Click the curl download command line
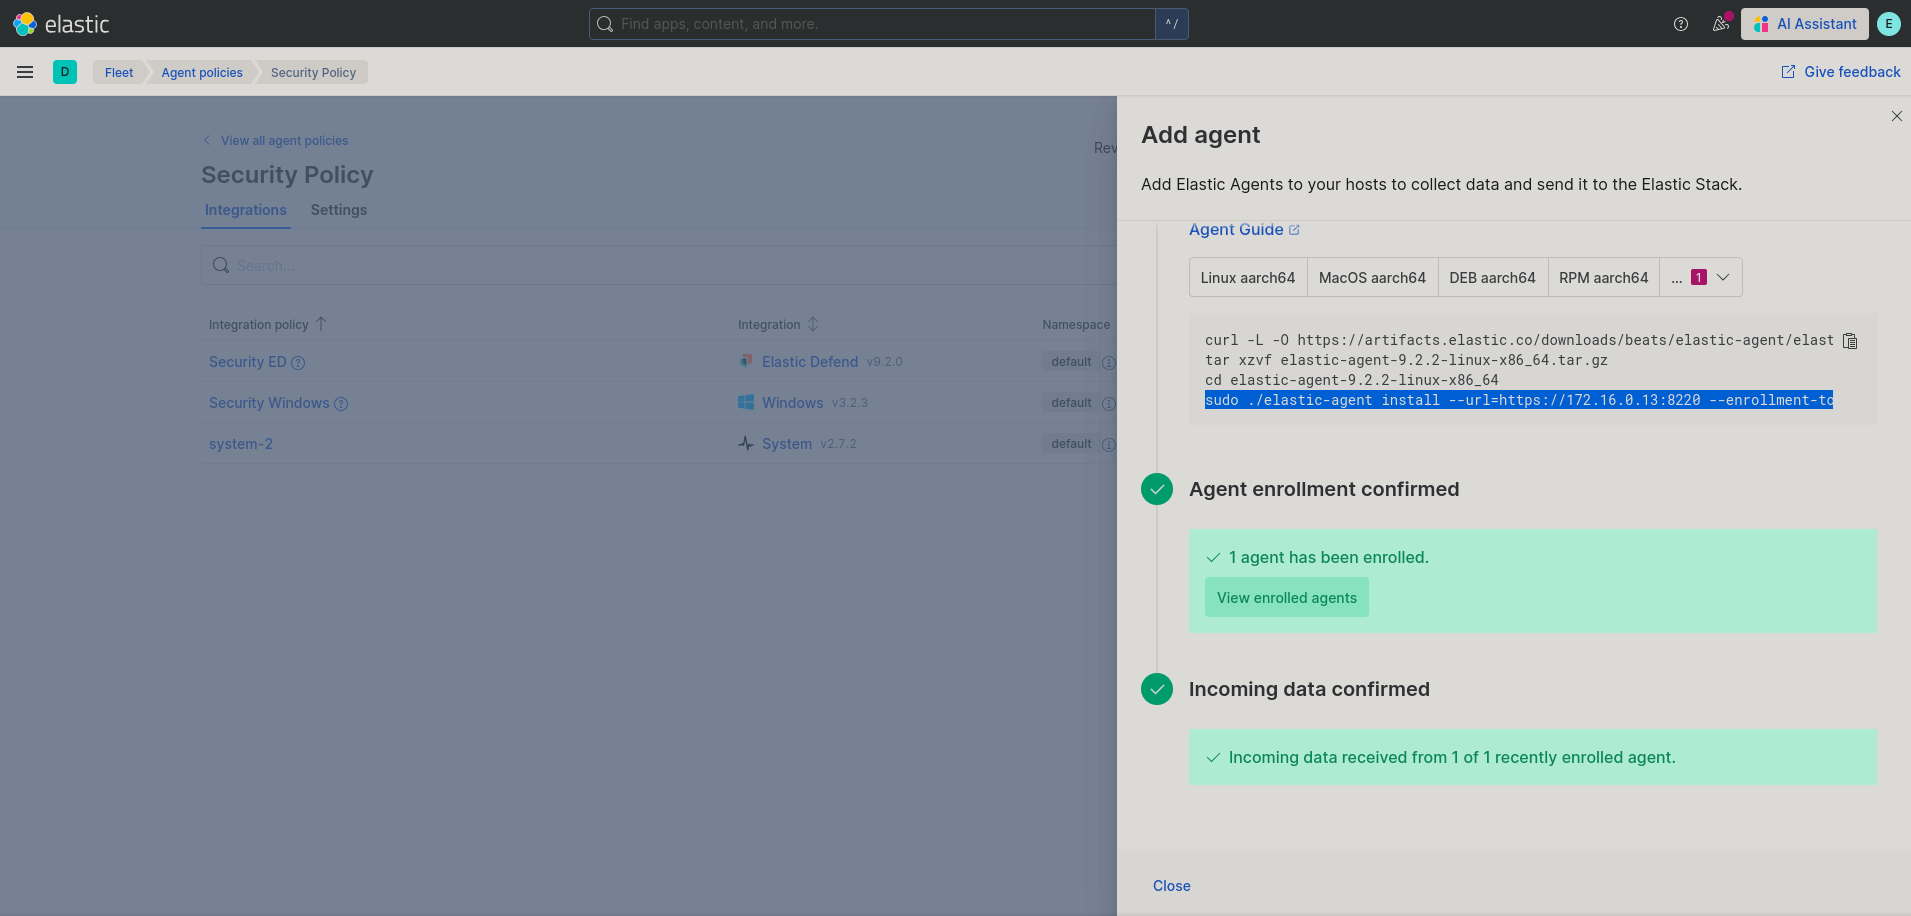 pyautogui.click(x=1519, y=340)
